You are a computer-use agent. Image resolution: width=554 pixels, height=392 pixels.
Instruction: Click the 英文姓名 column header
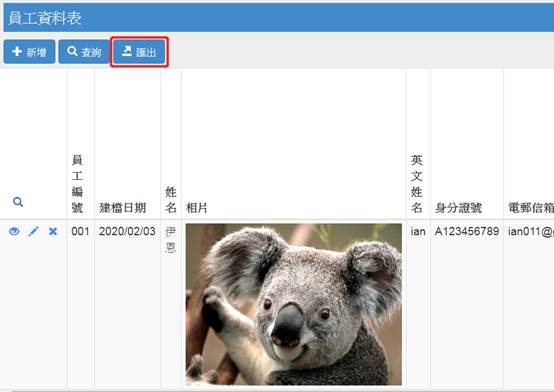pyautogui.click(x=417, y=184)
